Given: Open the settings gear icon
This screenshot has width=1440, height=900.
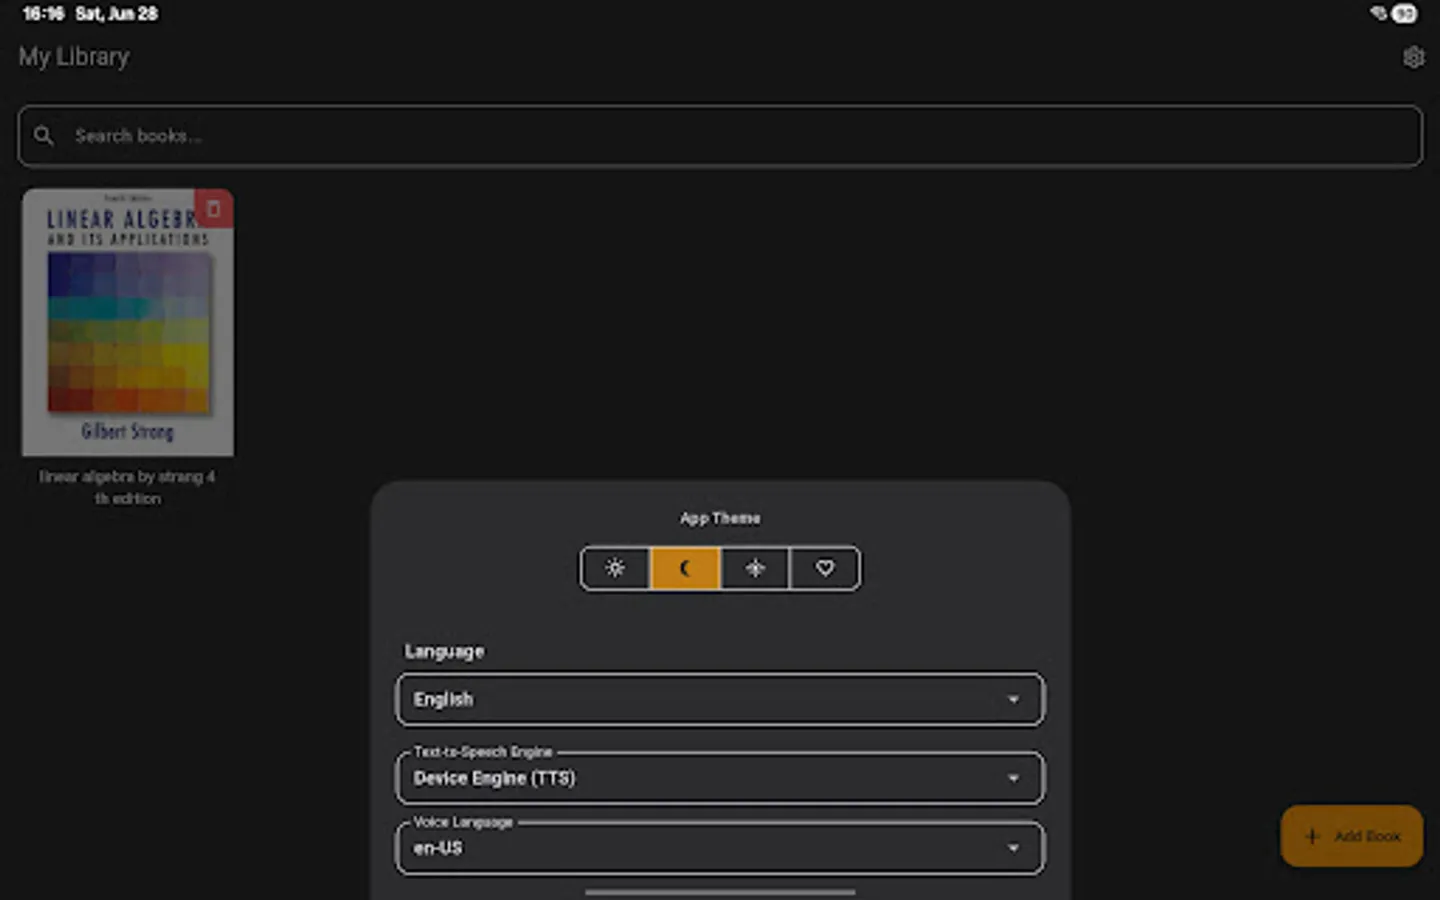Looking at the screenshot, I should pos(1413,57).
